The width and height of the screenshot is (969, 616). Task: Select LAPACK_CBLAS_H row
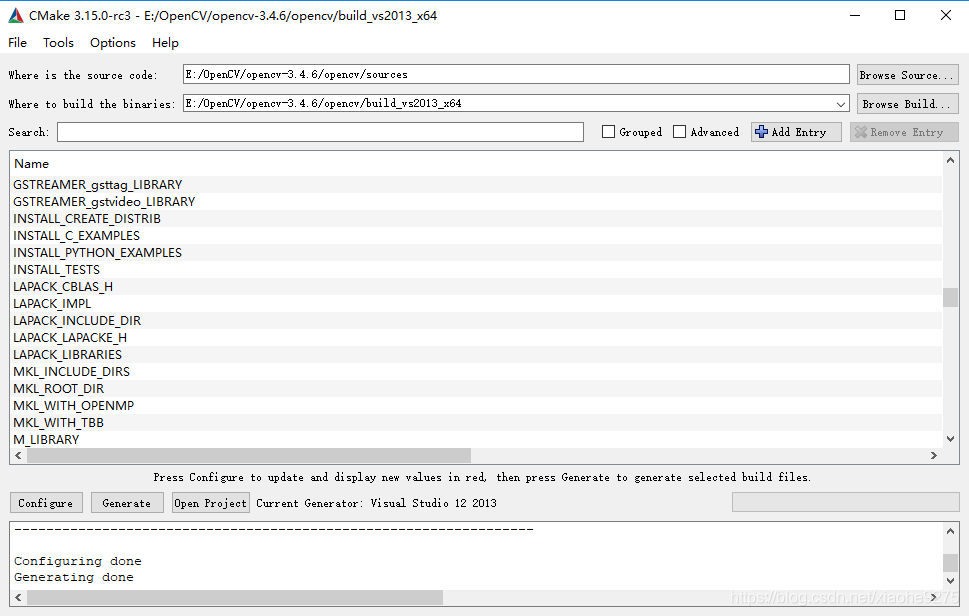point(476,287)
